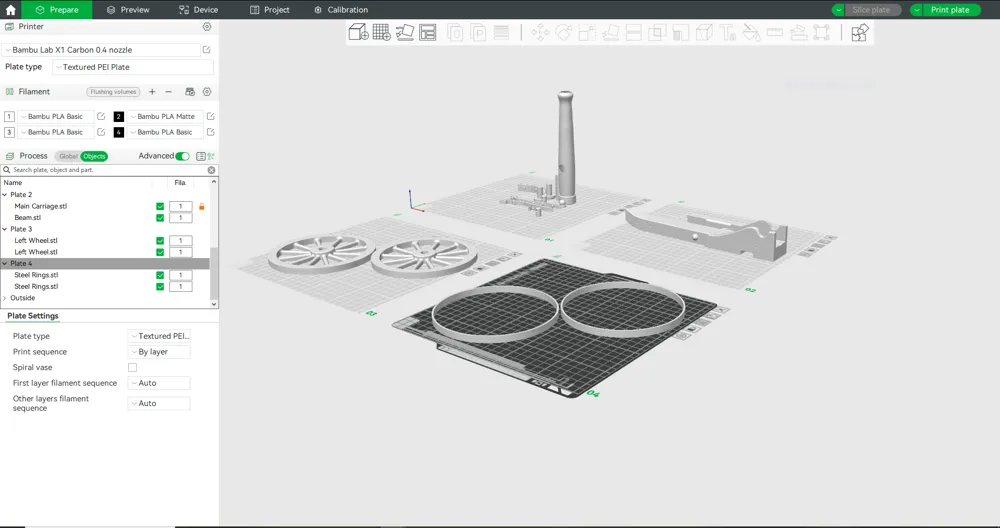This screenshot has height=528, width=1000.
Task: Edit the Bambu Lab X1 Carbon printer preset
Action: [207, 50]
